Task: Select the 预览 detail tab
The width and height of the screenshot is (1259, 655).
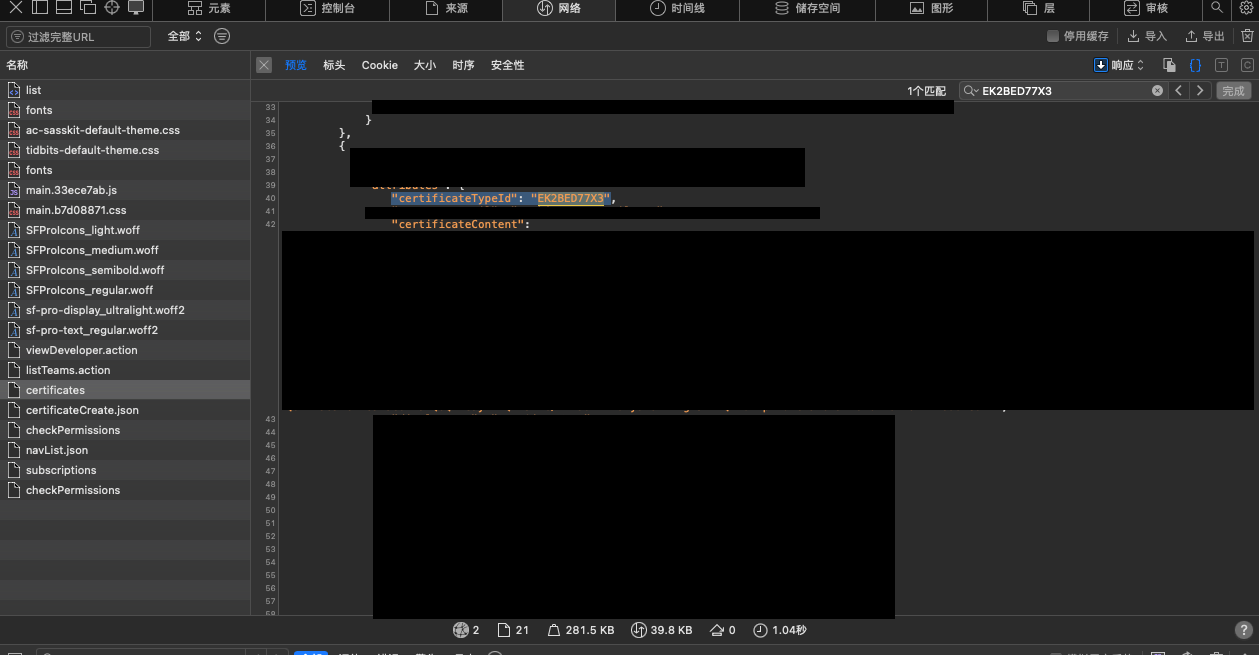Action: point(296,65)
